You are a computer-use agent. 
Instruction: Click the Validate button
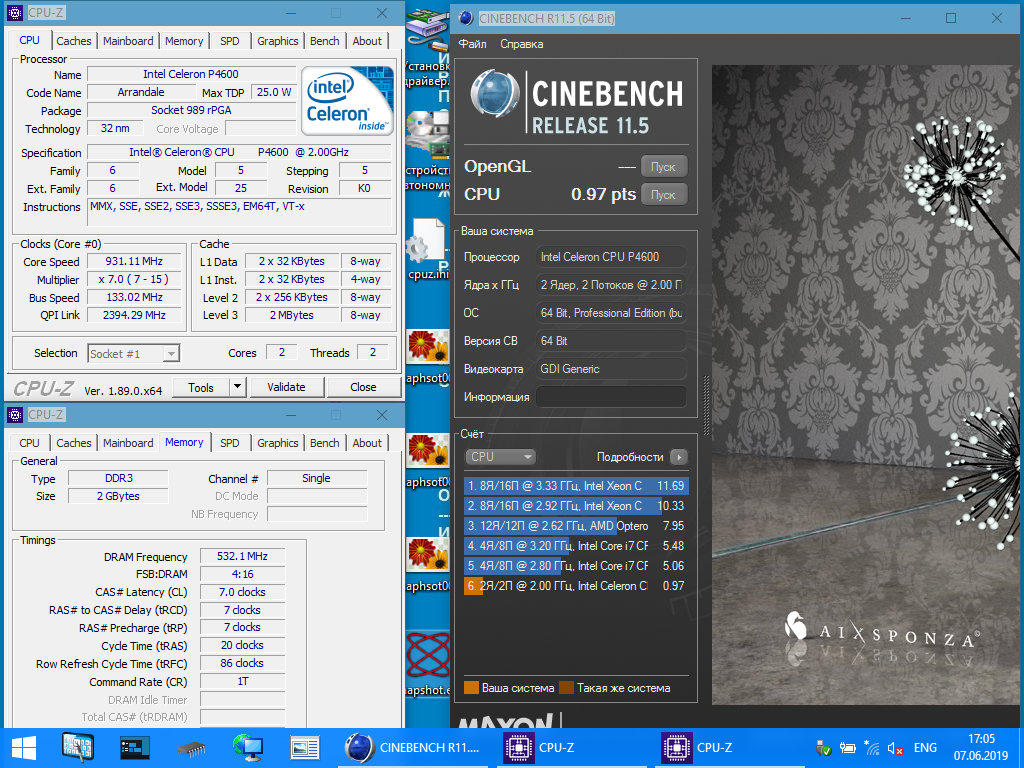pos(286,387)
